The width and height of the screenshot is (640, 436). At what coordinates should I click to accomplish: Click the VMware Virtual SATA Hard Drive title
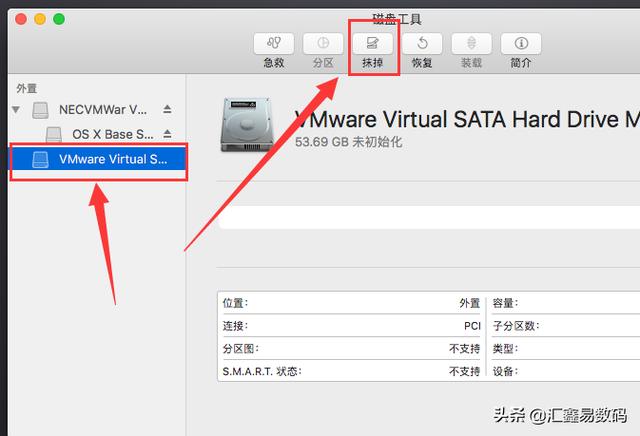(467, 119)
